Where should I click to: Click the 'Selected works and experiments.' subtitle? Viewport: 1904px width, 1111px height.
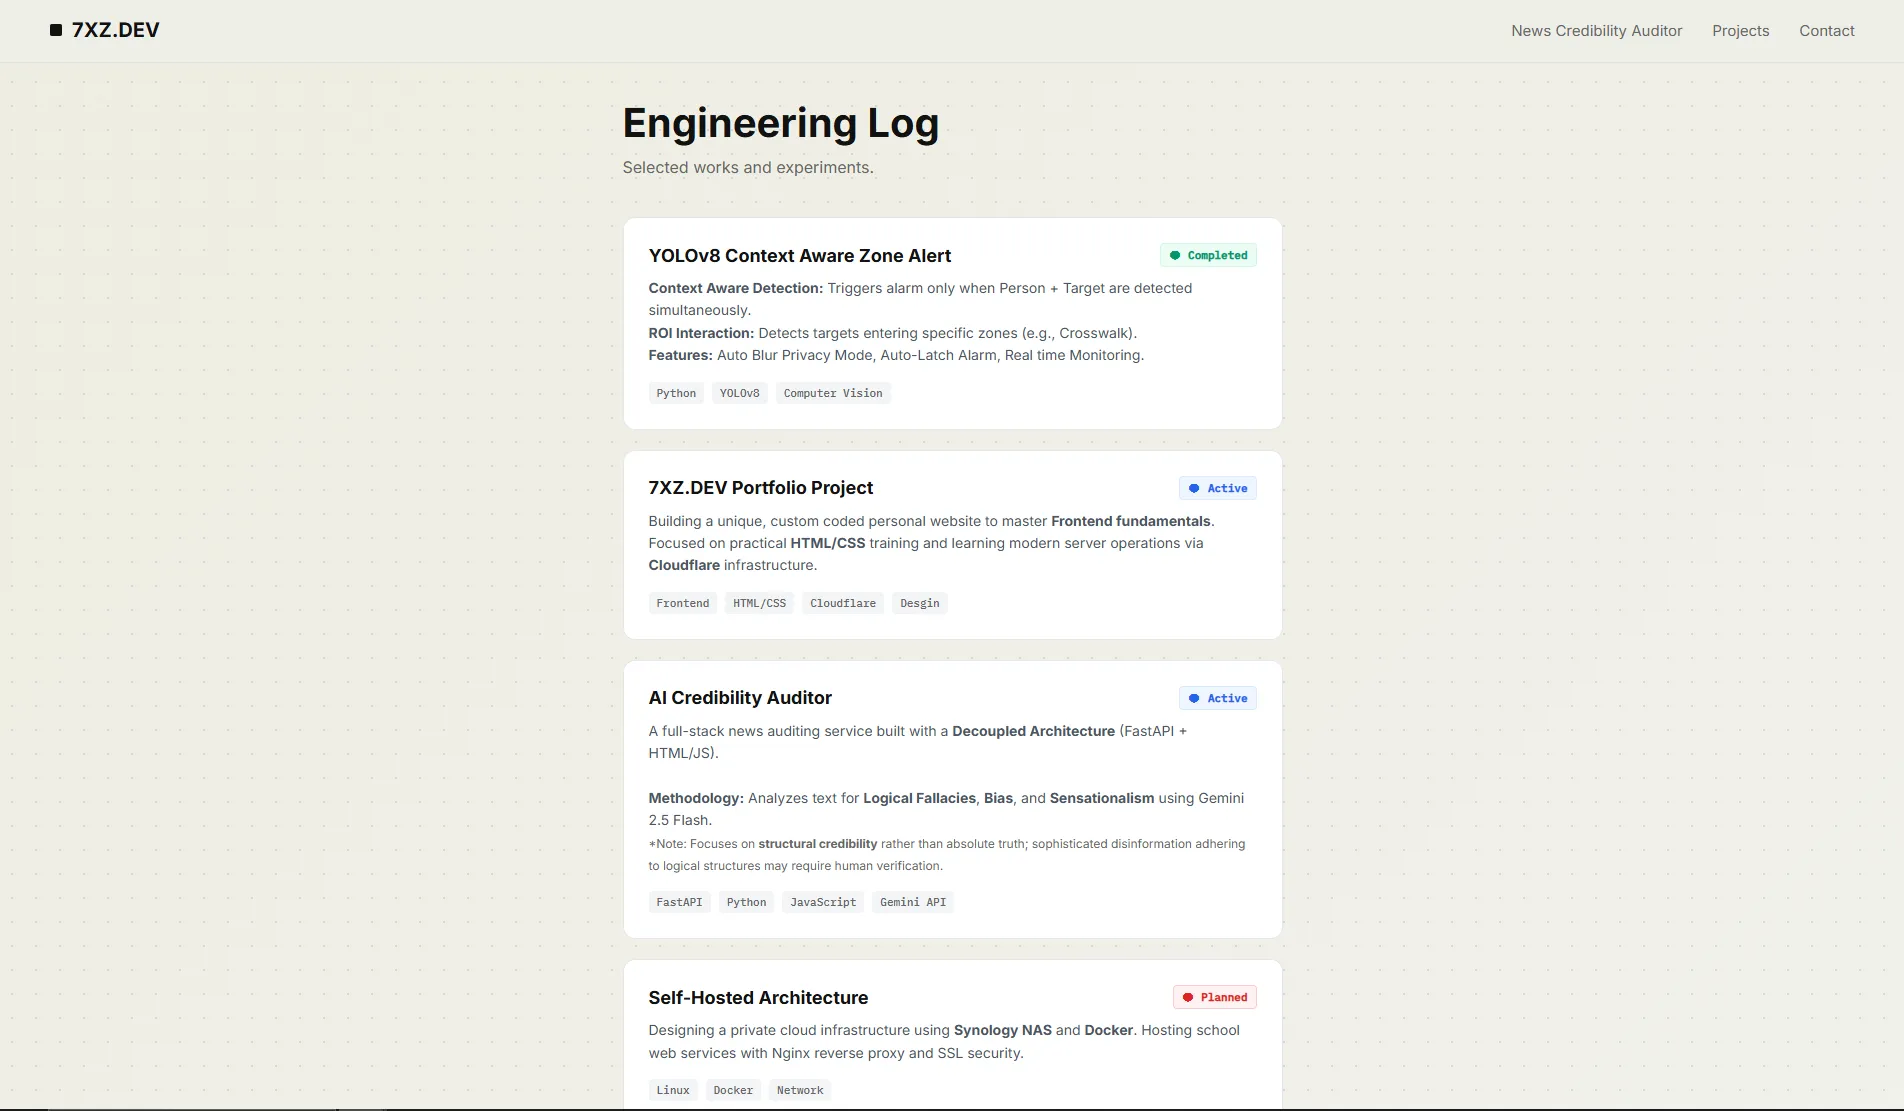click(x=748, y=167)
